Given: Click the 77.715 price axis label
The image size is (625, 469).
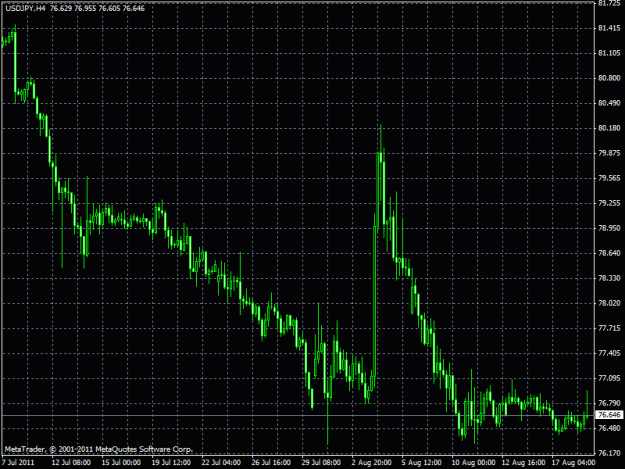Looking at the screenshot, I should 609,328.
